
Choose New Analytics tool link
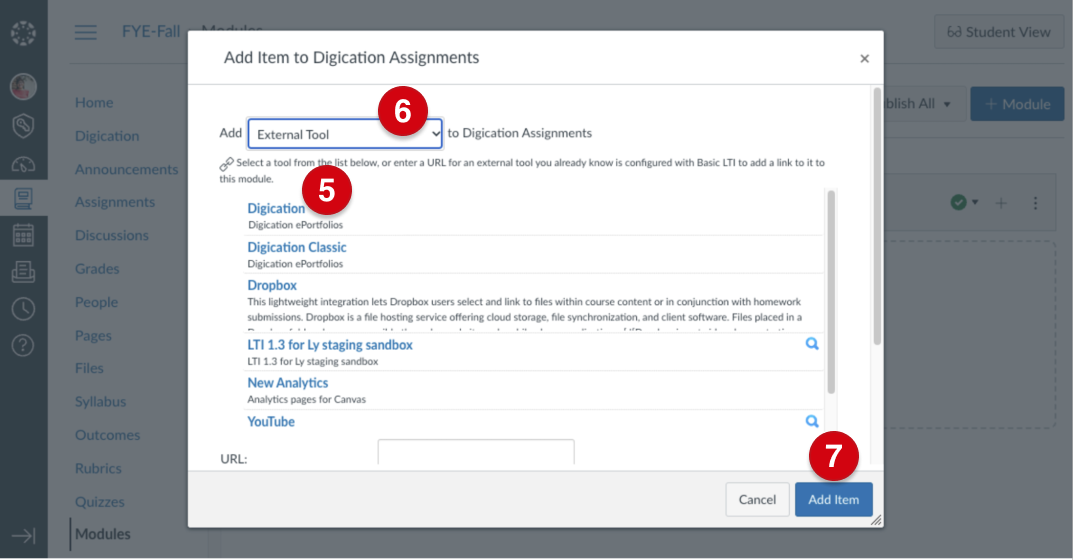[x=287, y=383]
